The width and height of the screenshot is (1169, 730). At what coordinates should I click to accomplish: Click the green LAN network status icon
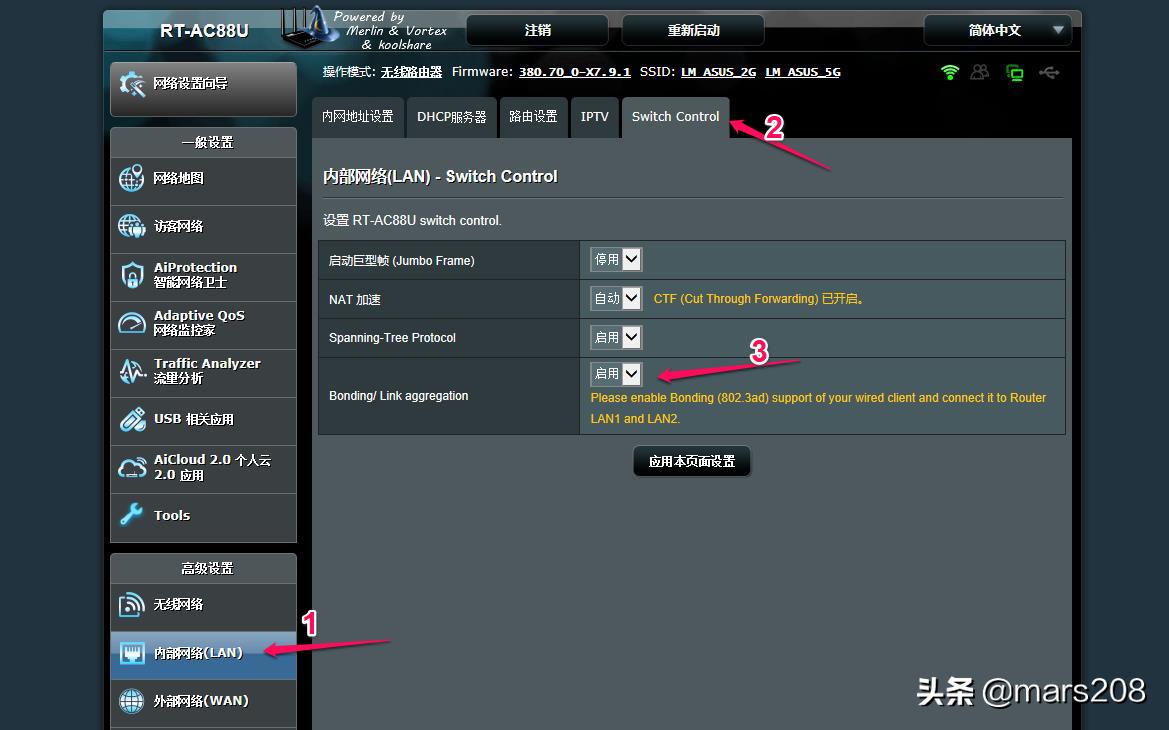click(1015, 73)
